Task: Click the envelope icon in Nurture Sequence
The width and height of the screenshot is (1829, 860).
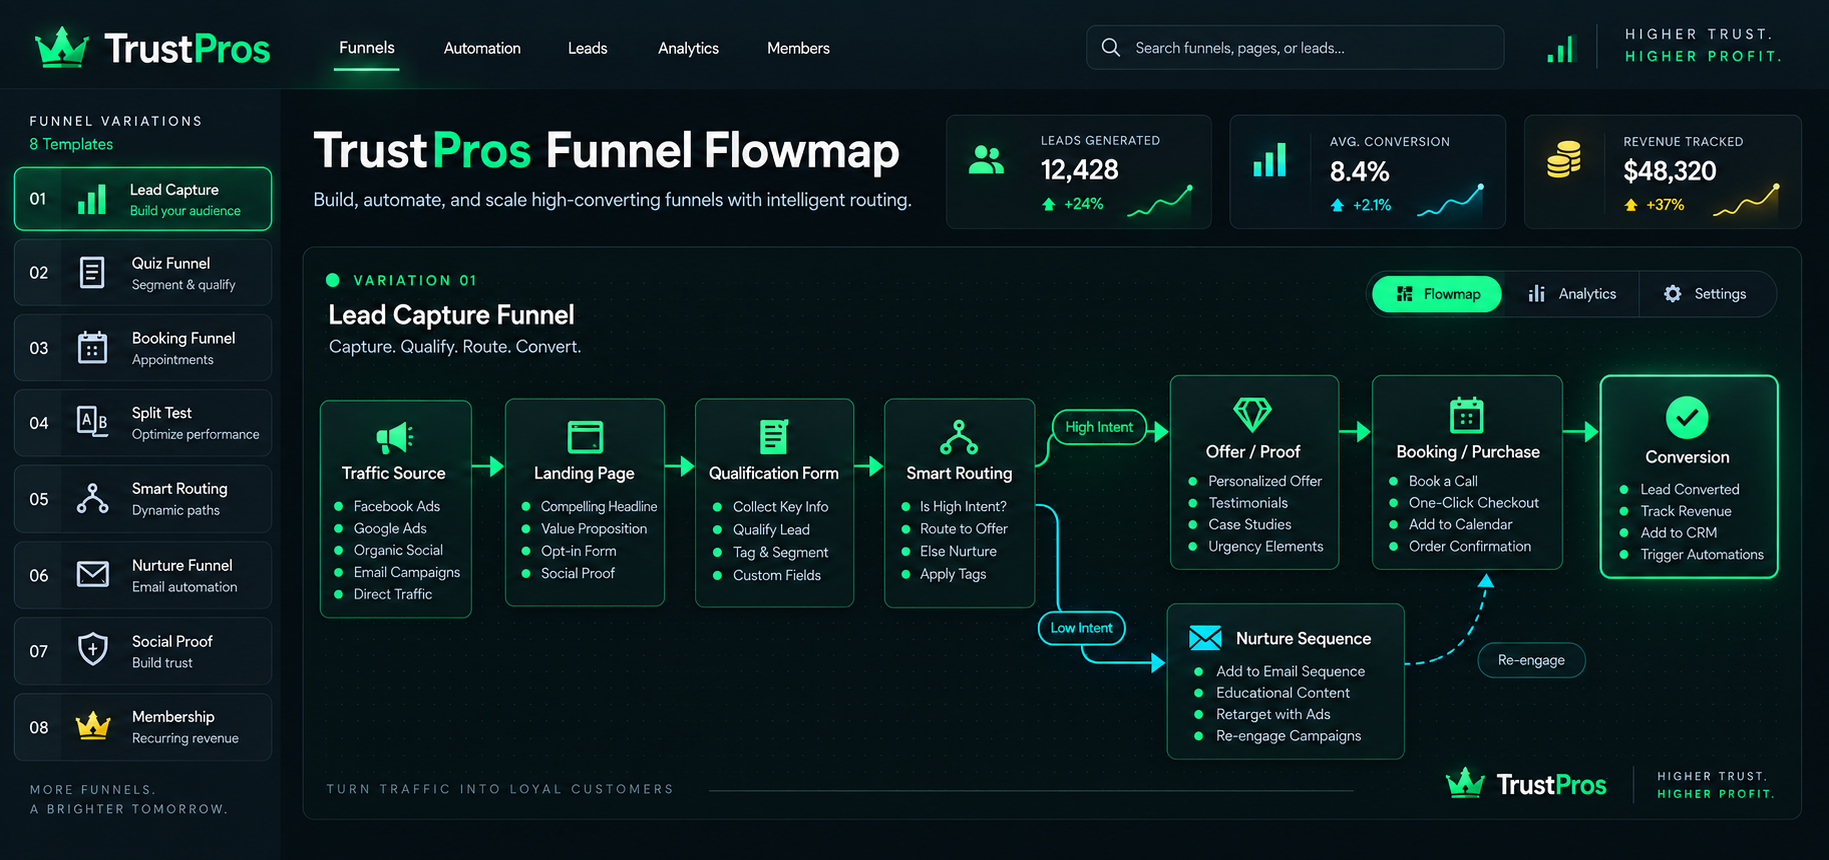Action: click(1205, 637)
